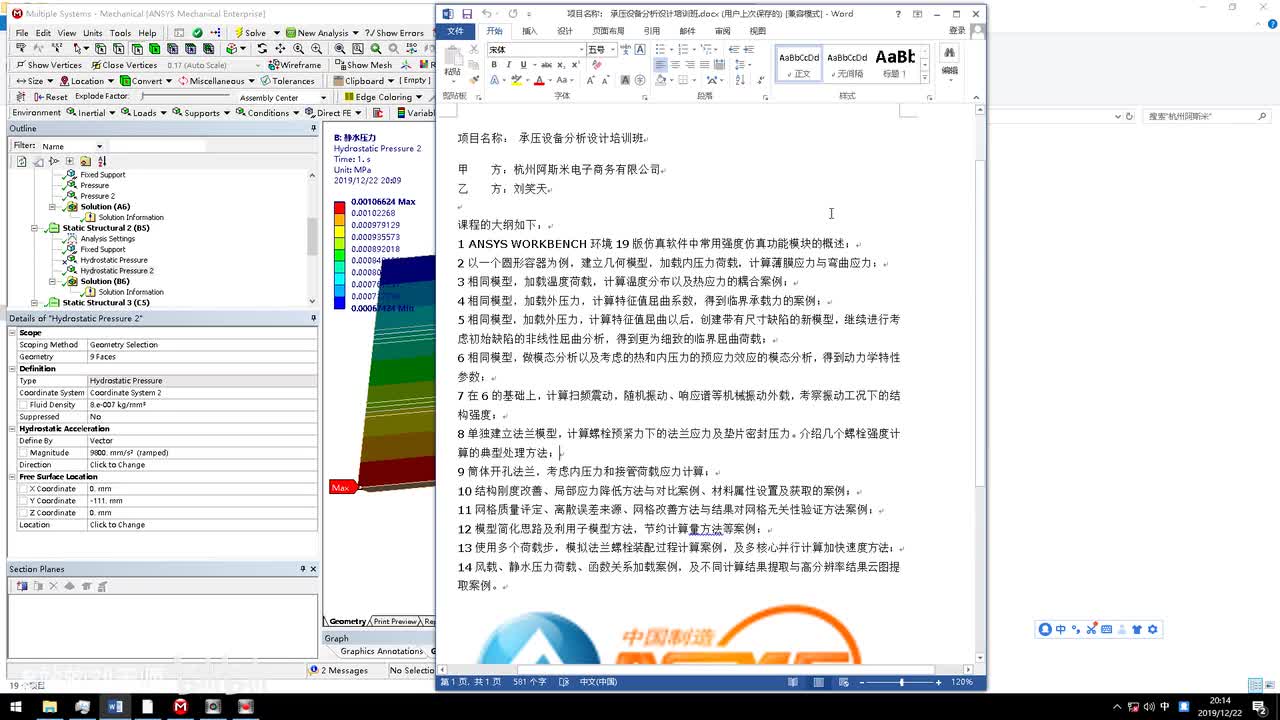Viewport: 1280px width, 720px height.
Task: Click the Bold icon in Word ribbon
Action: coord(494,65)
